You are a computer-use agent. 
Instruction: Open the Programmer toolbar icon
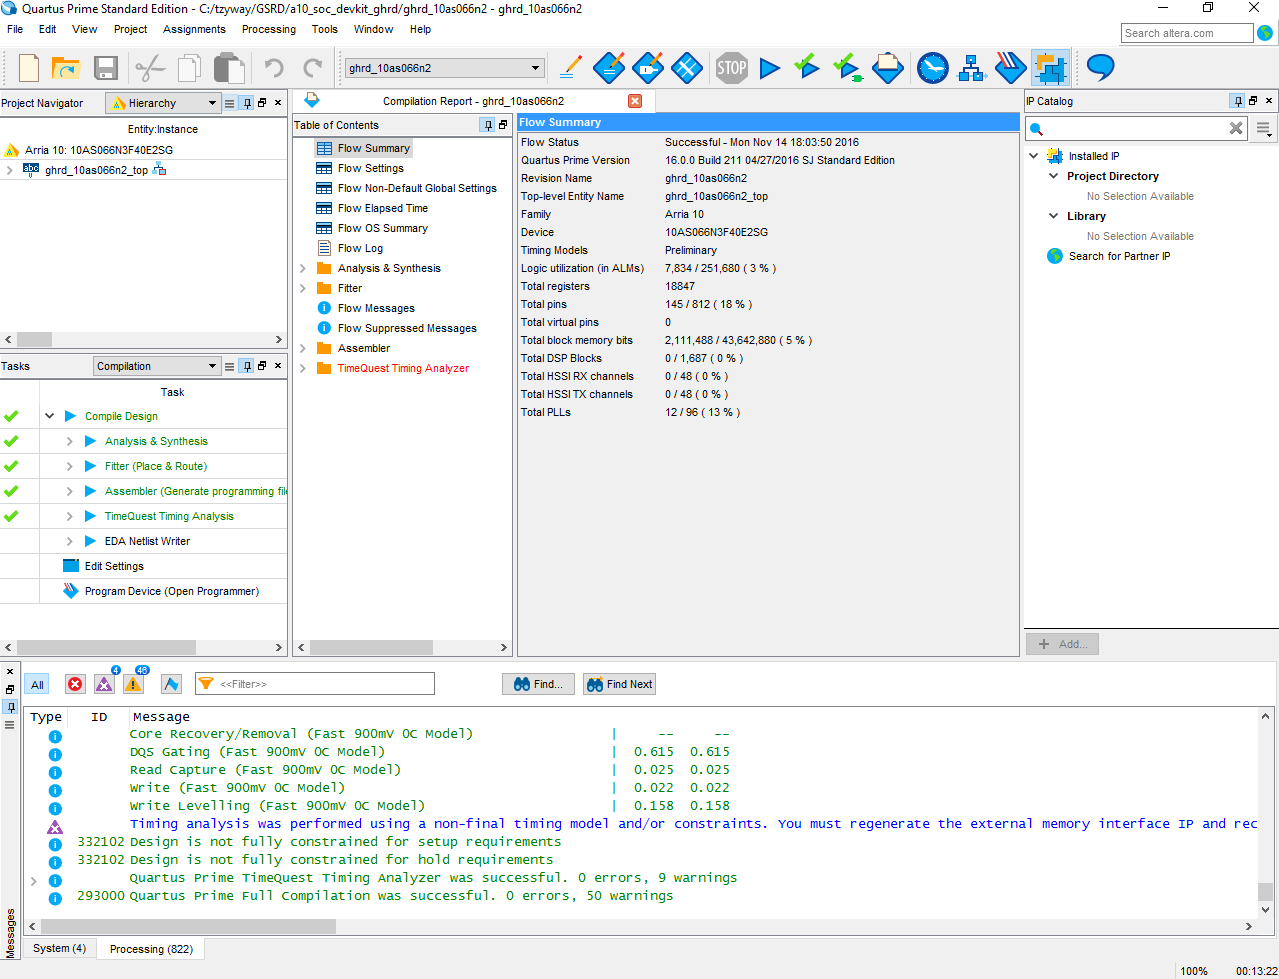(1010, 68)
